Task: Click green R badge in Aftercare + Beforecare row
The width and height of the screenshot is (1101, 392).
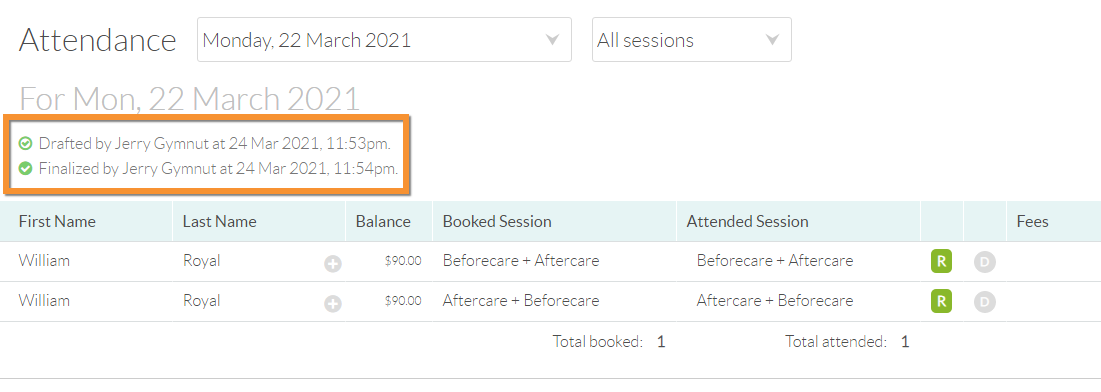Action: click(x=941, y=301)
